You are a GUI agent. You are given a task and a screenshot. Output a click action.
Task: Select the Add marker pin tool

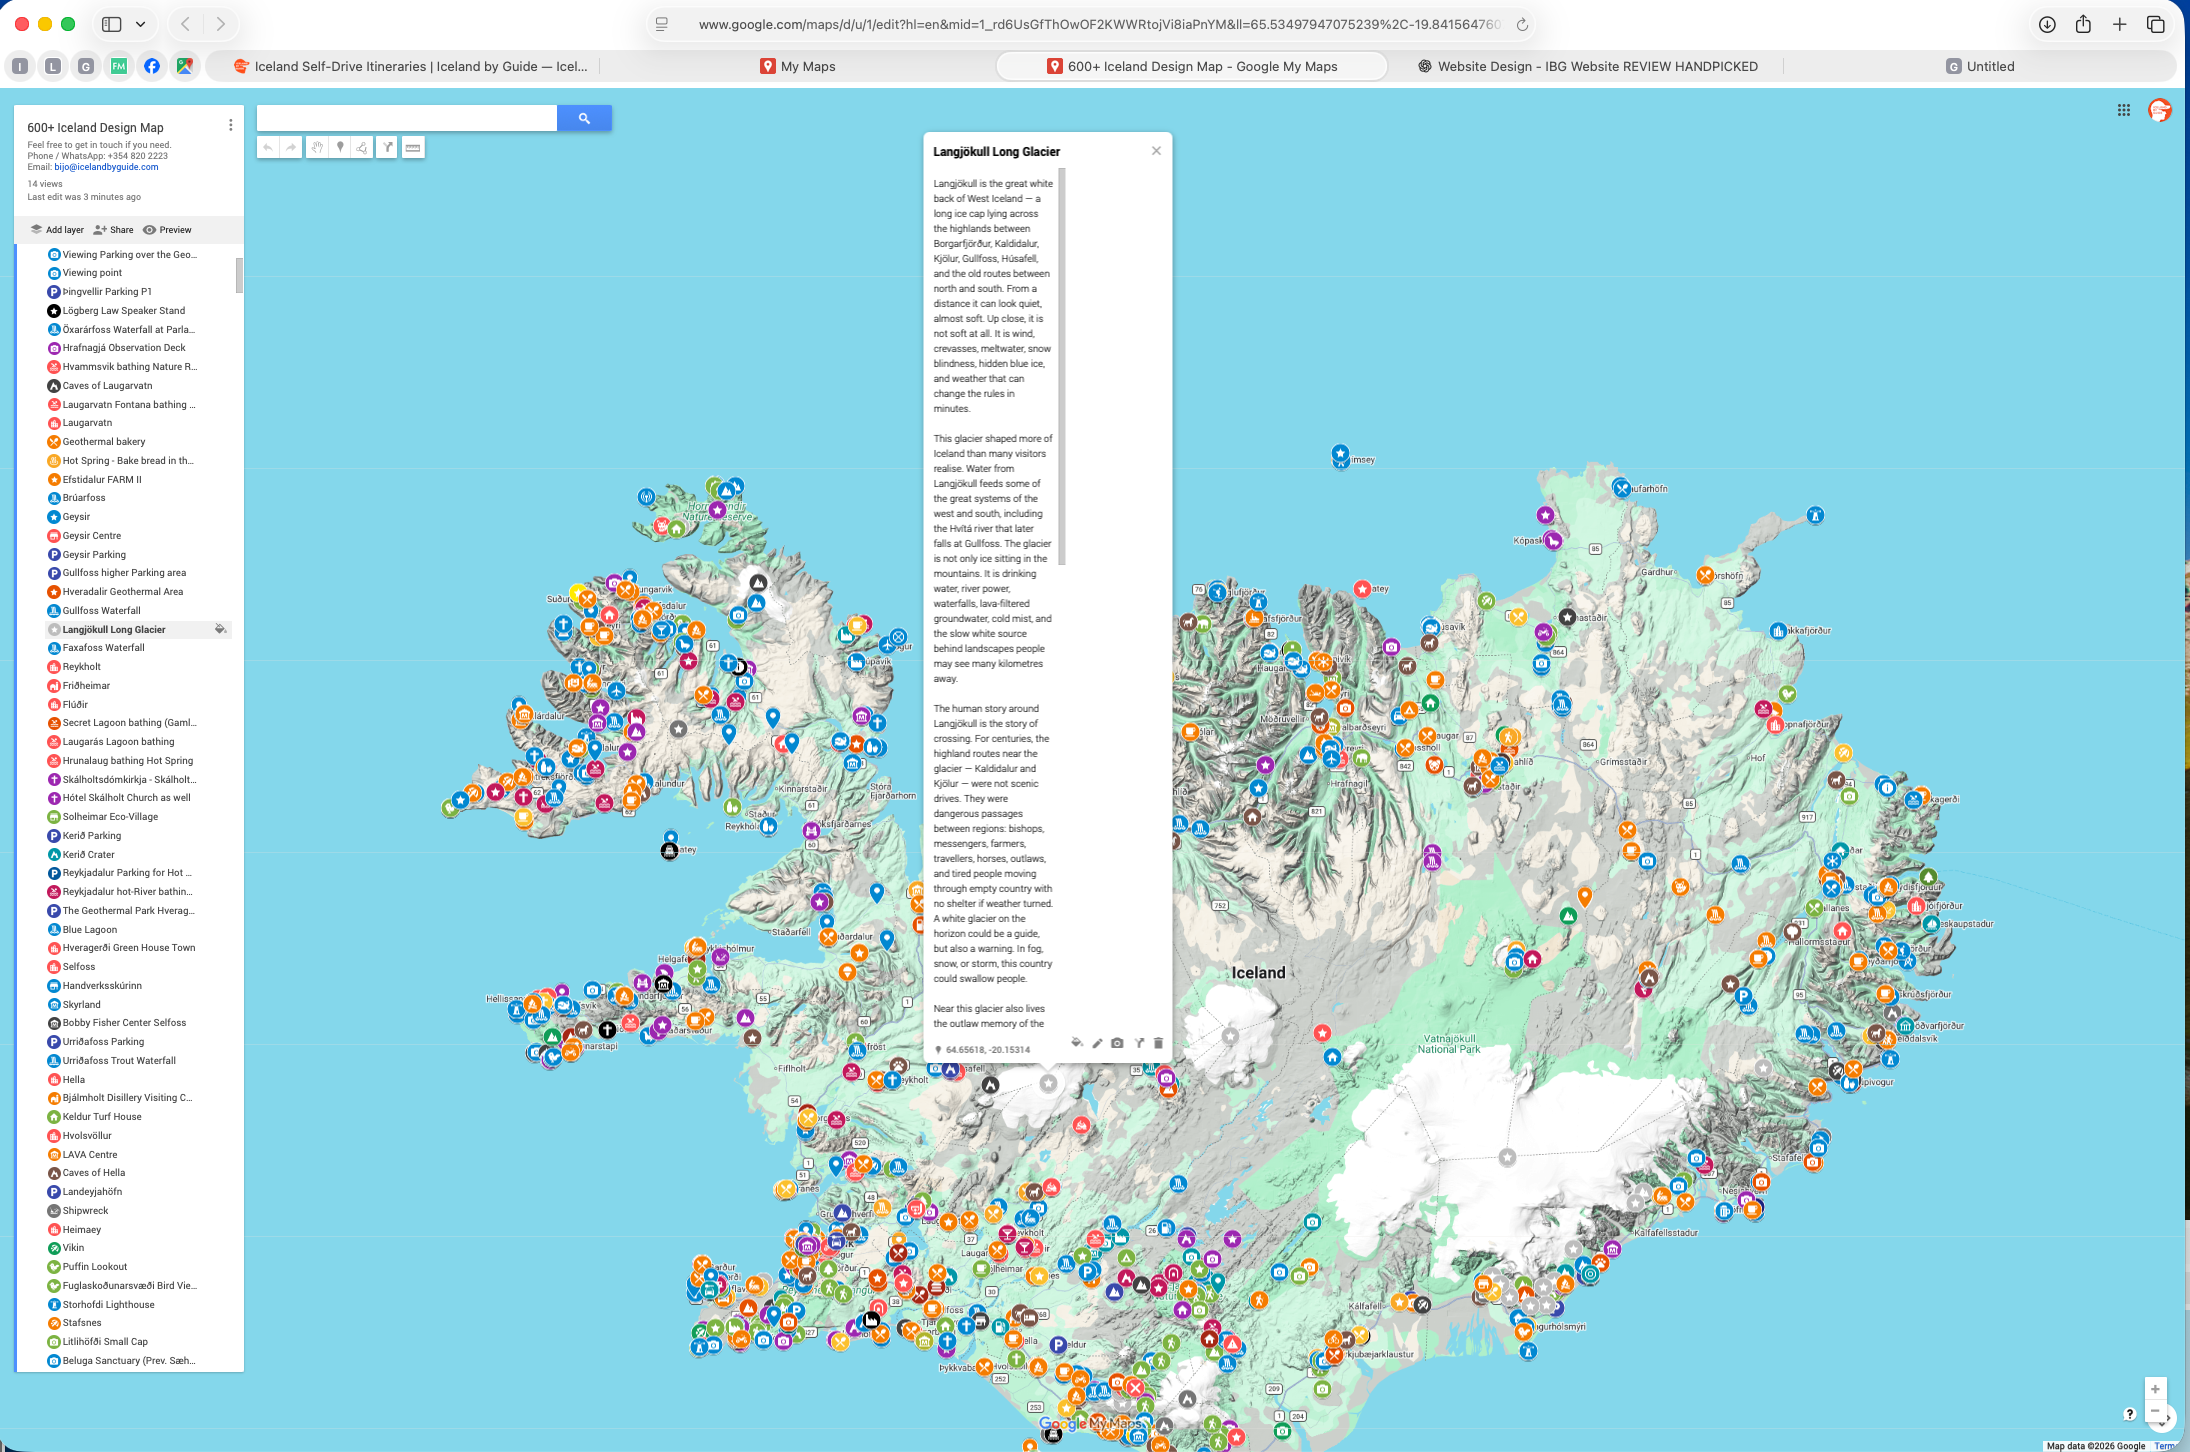coord(340,147)
